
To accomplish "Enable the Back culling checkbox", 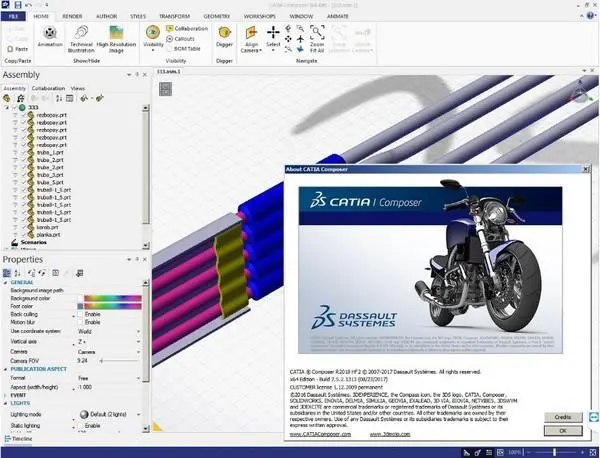I will pos(80,314).
